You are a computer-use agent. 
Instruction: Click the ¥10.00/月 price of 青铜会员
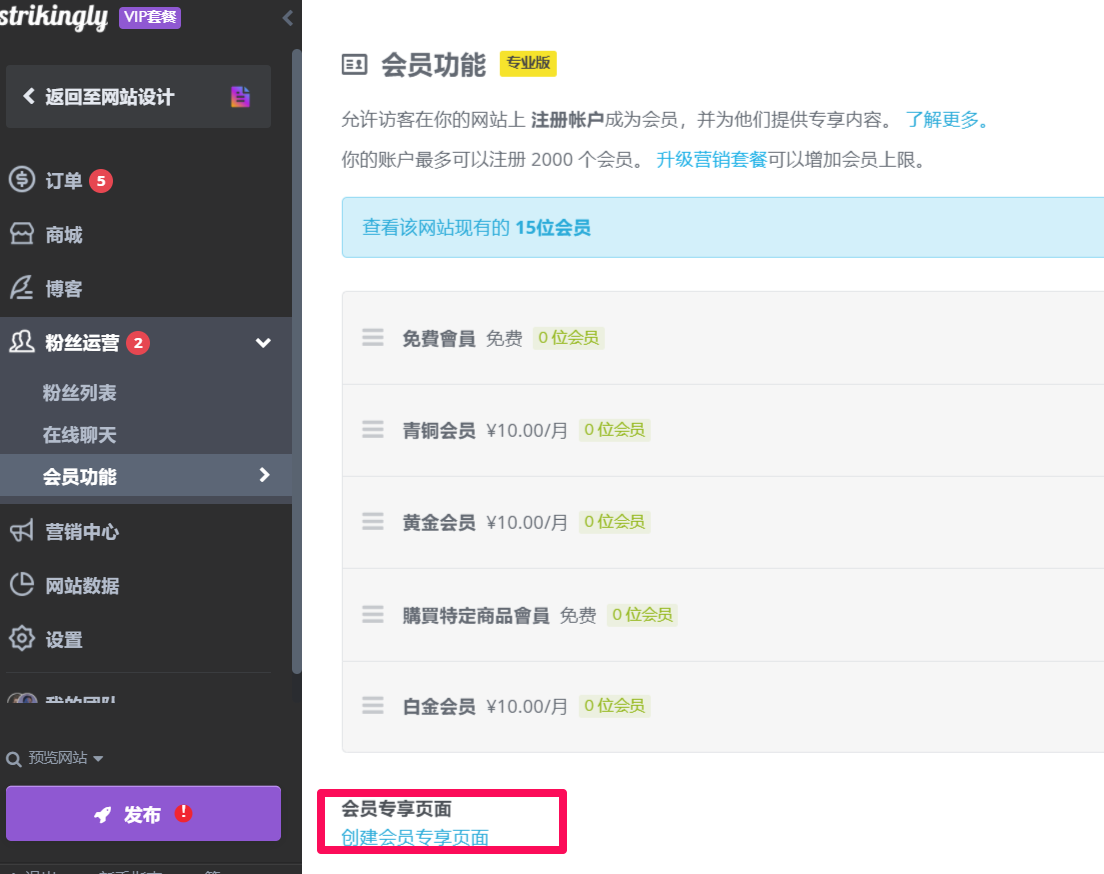click(527, 430)
